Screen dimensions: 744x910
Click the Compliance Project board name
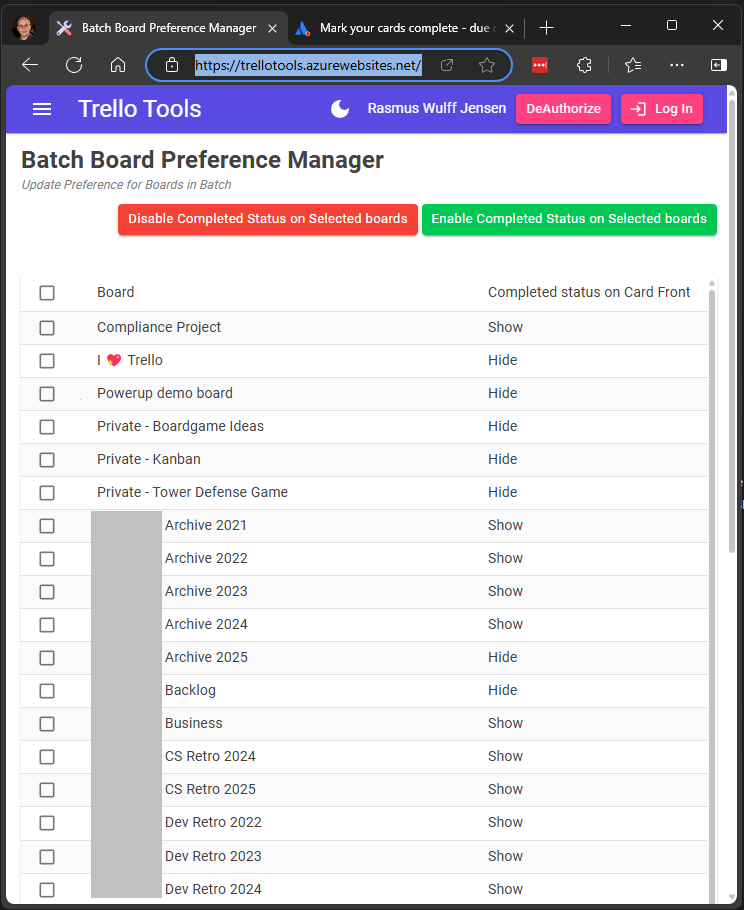tap(159, 327)
